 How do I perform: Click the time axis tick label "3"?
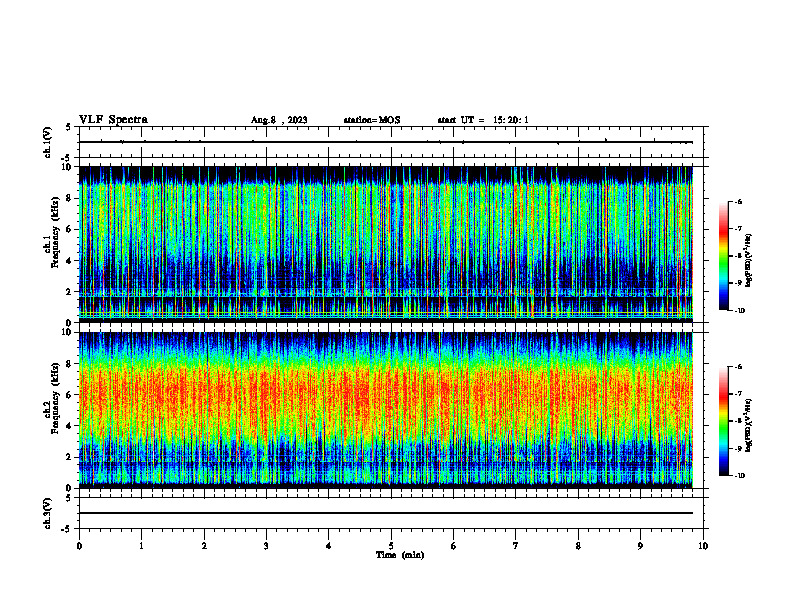coord(266,546)
